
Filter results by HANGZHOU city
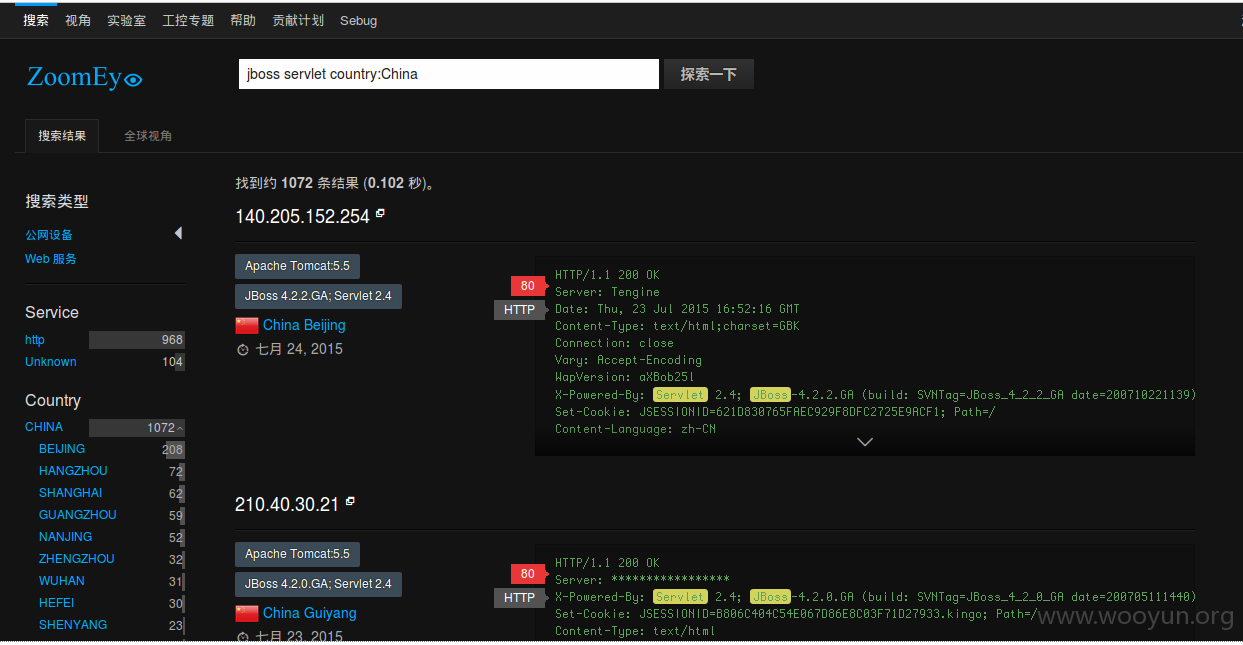pos(73,471)
